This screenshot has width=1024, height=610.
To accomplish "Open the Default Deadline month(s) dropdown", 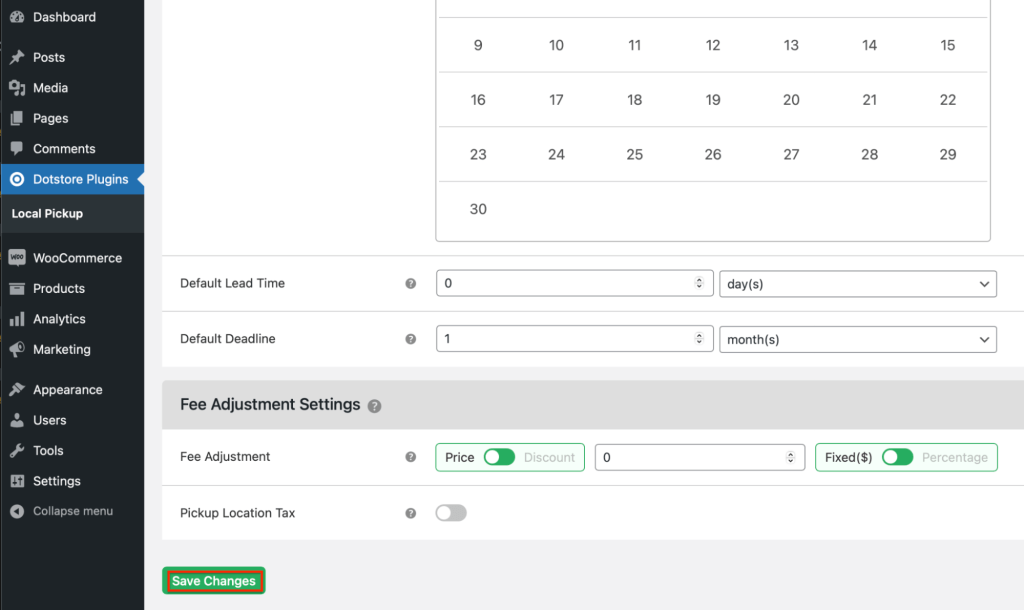I will coord(858,339).
